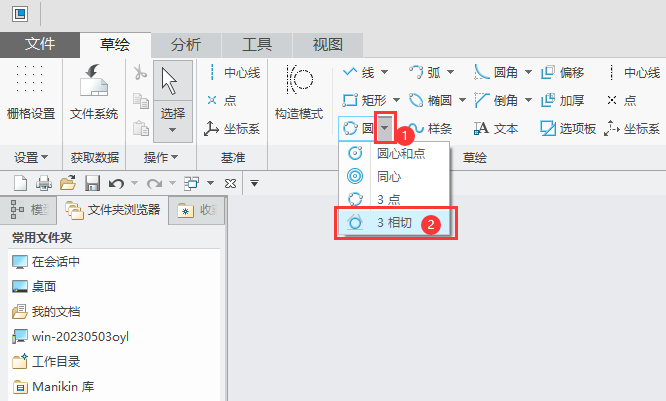
Task: Click 中心线 in the 基准 group
Action: [234, 73]
